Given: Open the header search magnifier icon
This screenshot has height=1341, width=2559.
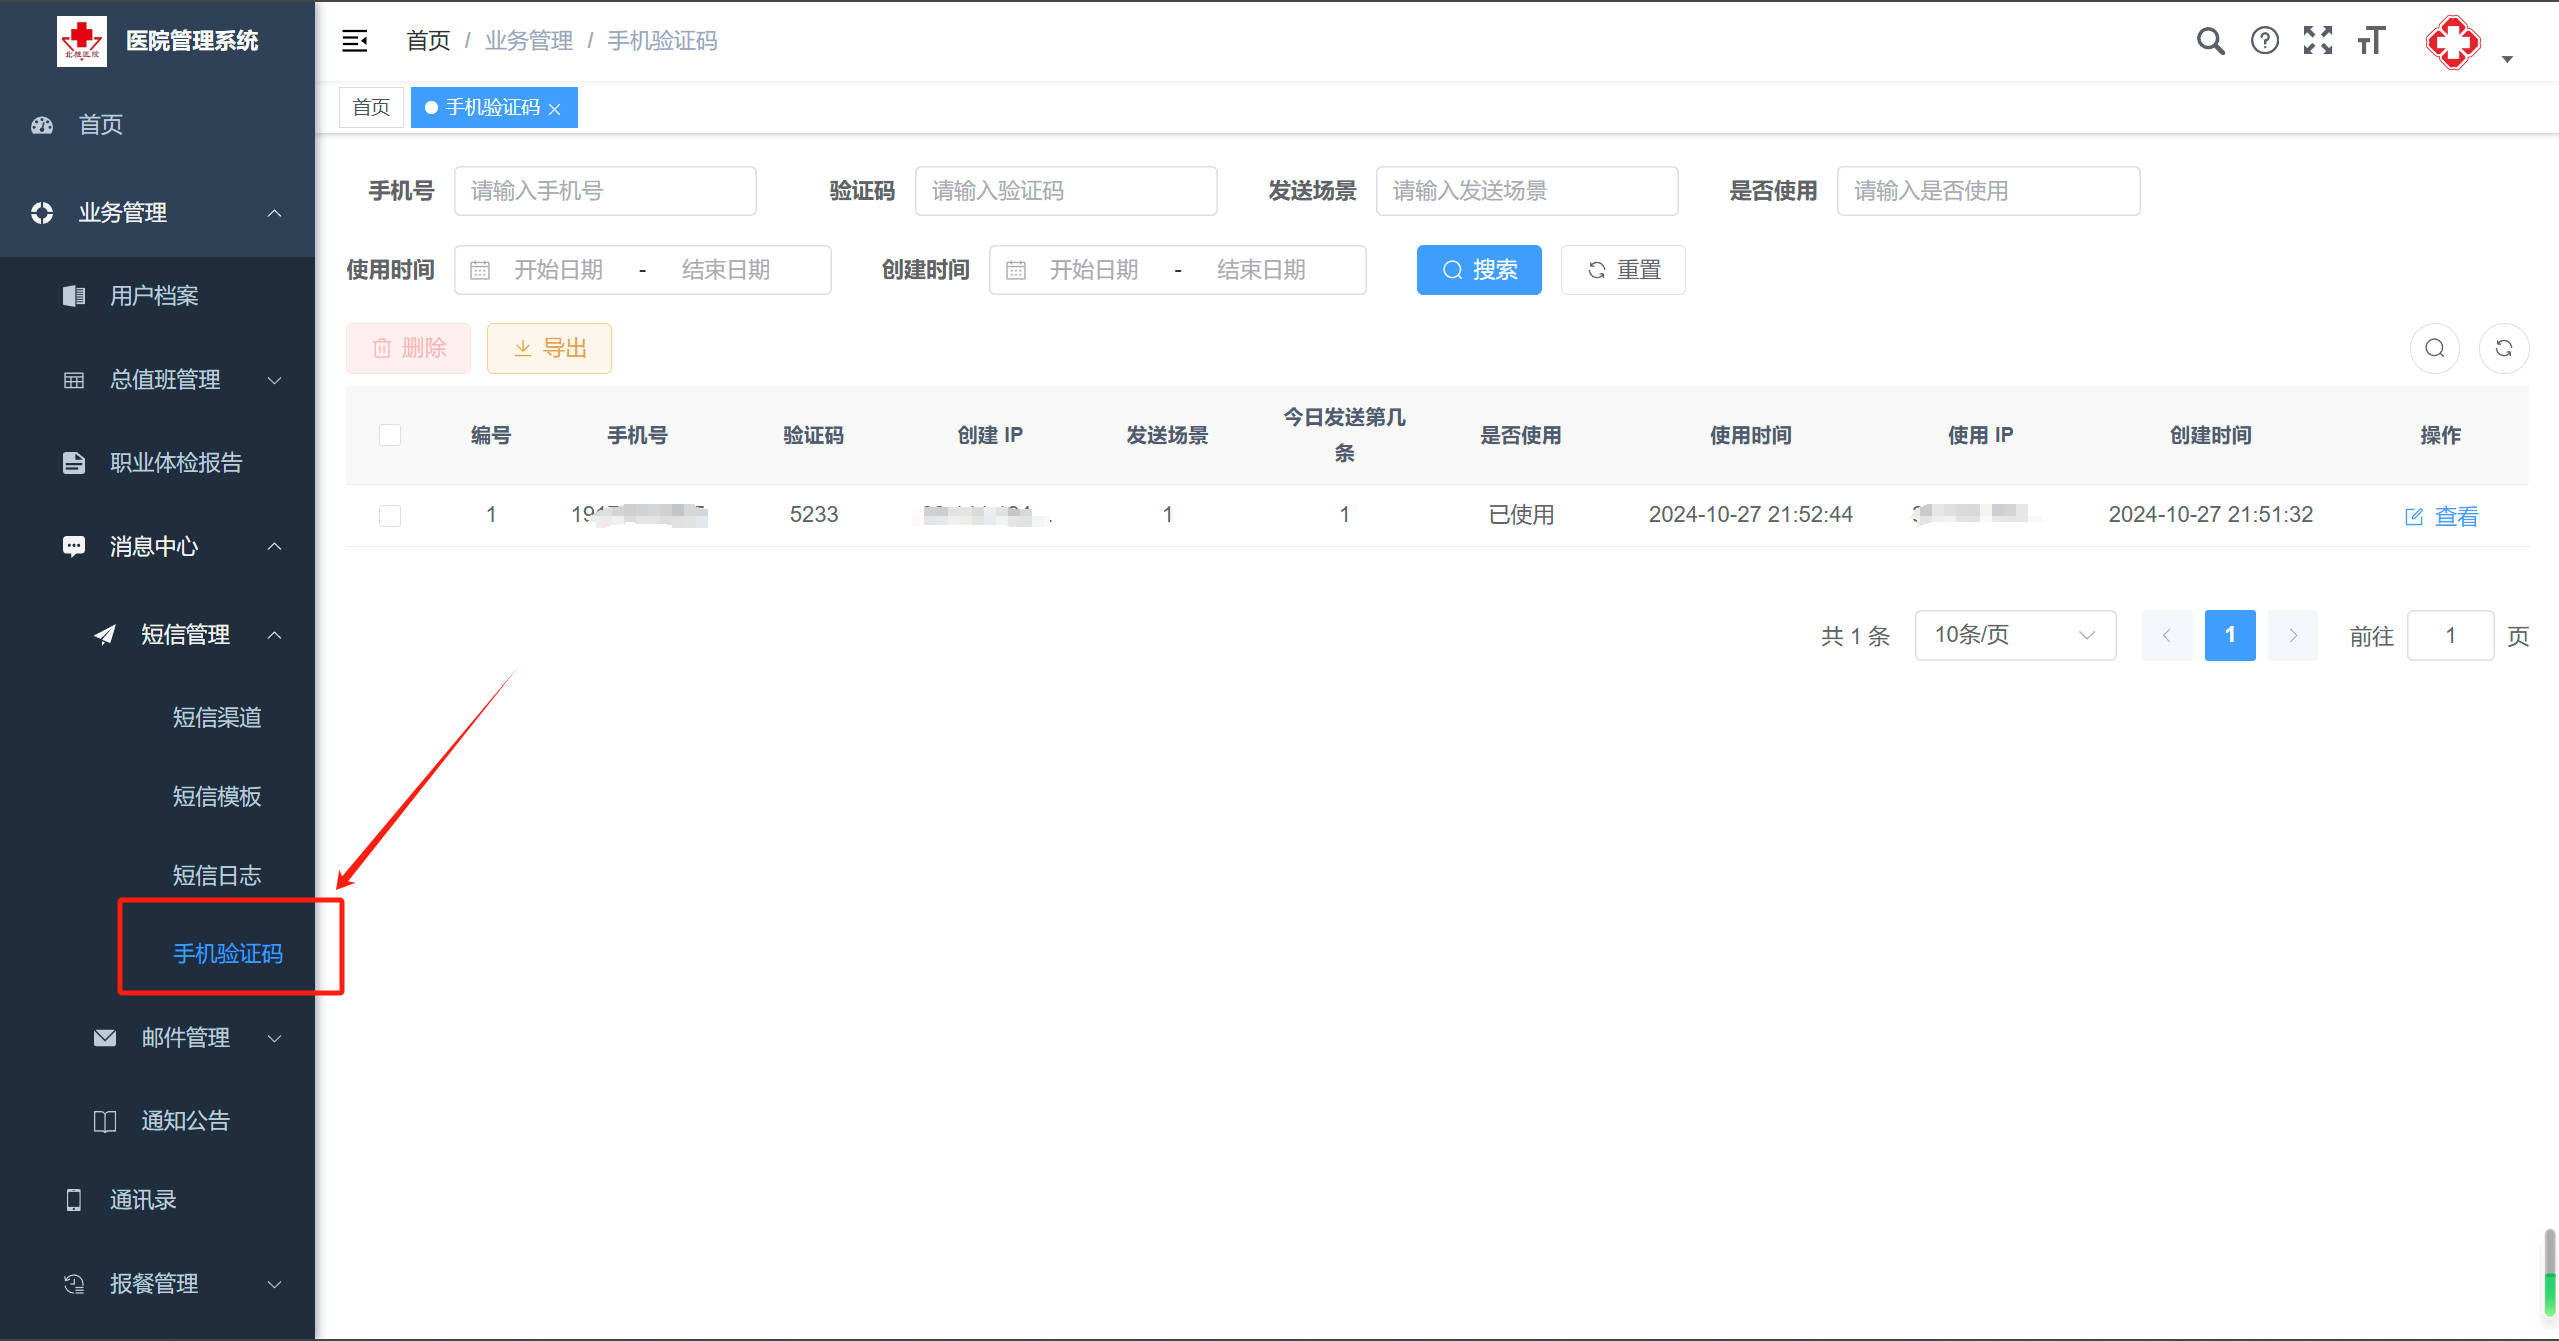Looking at the screenshot, I should pyautogui.click(x=2210, y=41).
